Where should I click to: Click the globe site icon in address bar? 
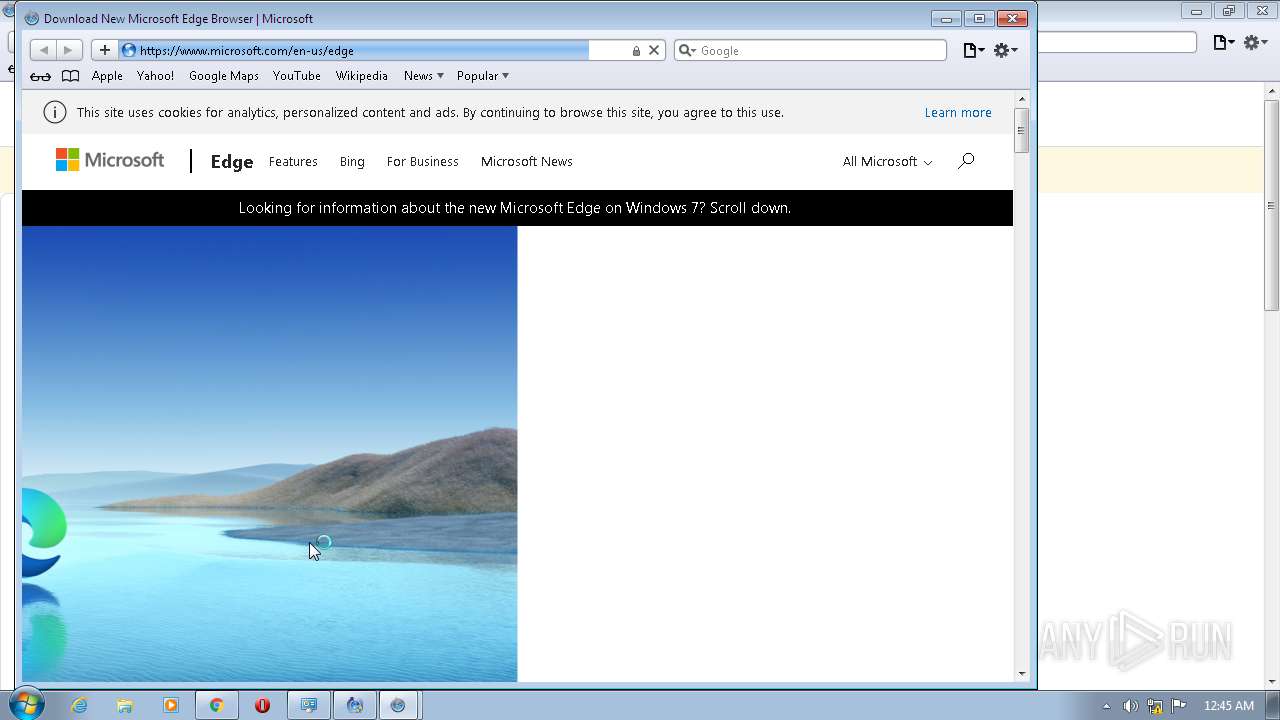click(x=128, y=50)
